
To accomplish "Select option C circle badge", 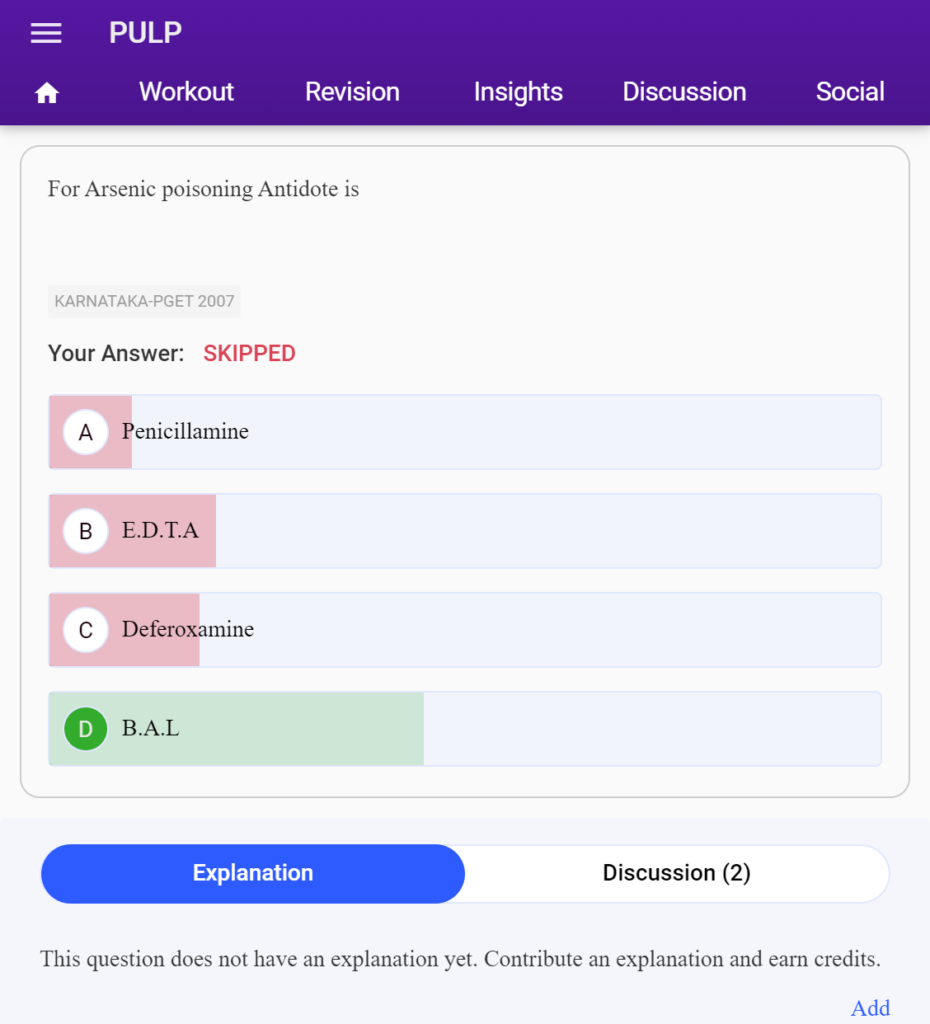I will [x=86, y=630].
